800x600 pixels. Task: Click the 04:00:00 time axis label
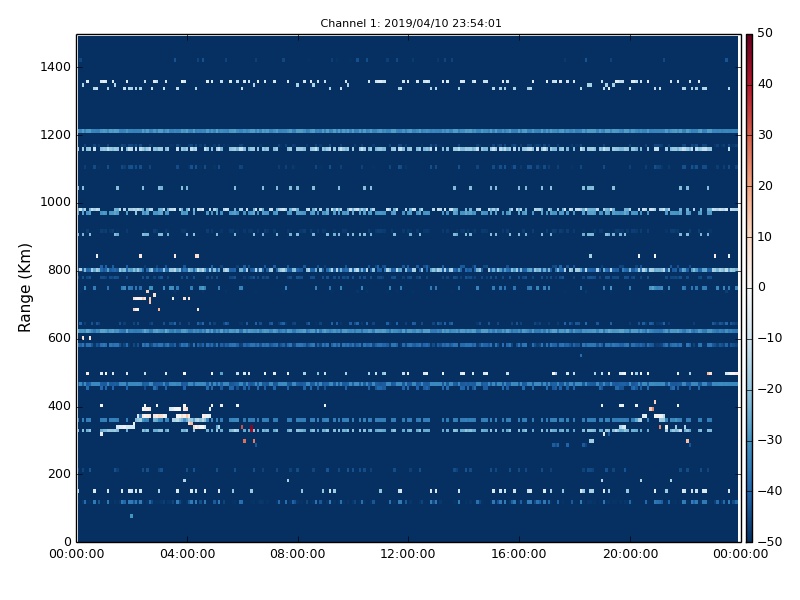187,554
